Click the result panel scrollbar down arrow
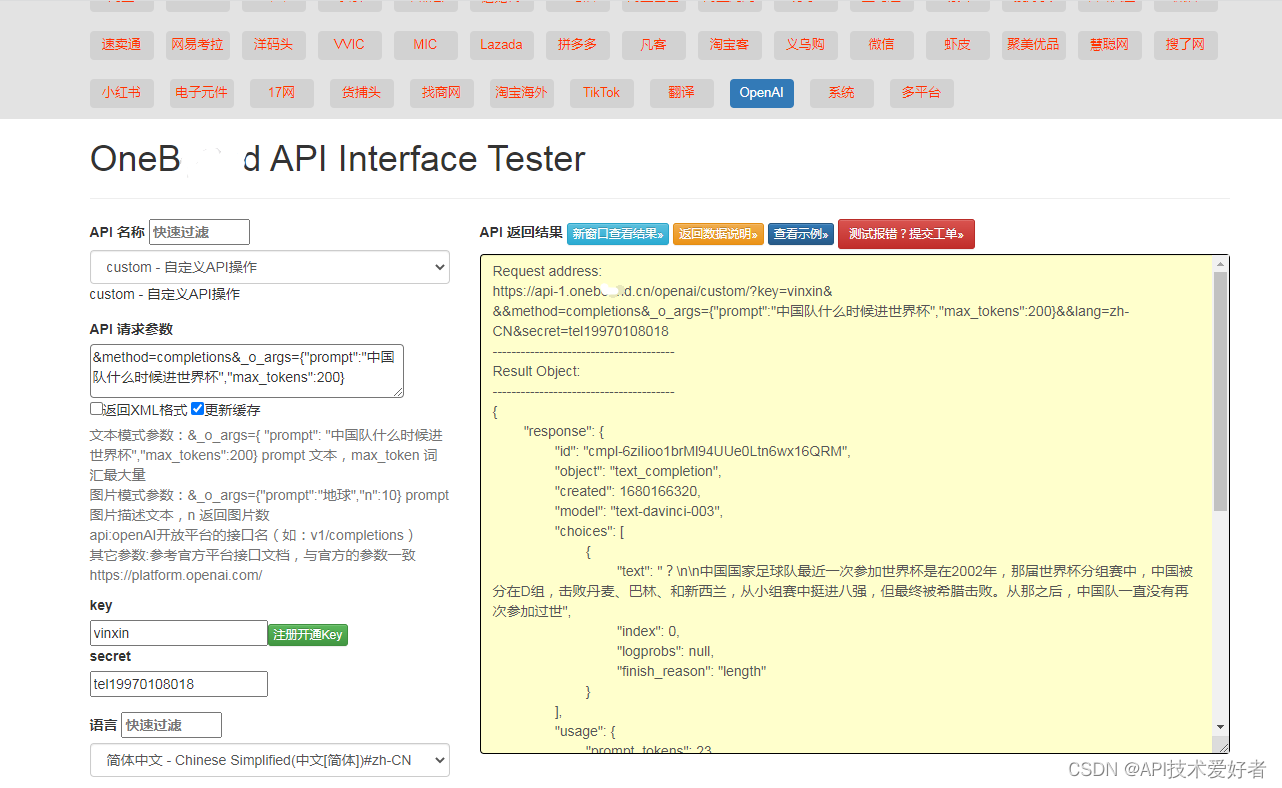Viewport: 1282px width, 788px height. tap(1220, 726)
